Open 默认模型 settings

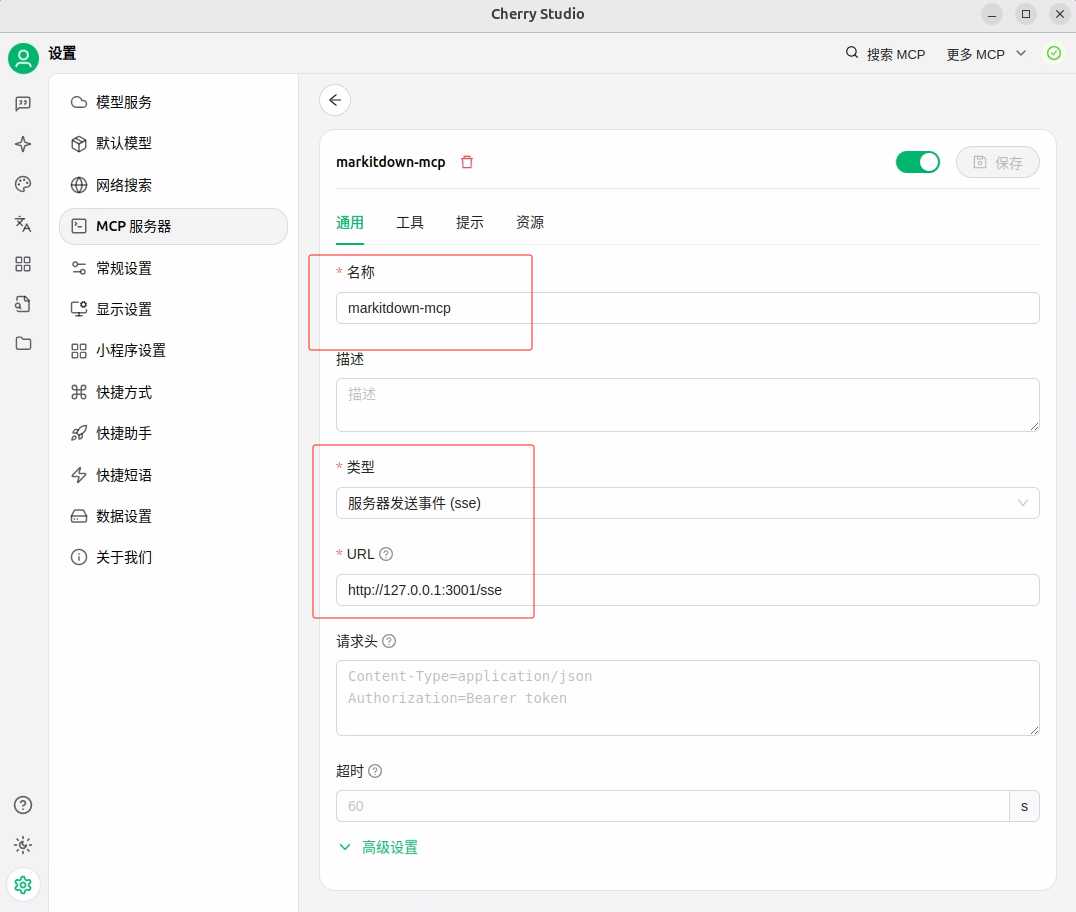[x=174, y=143]
